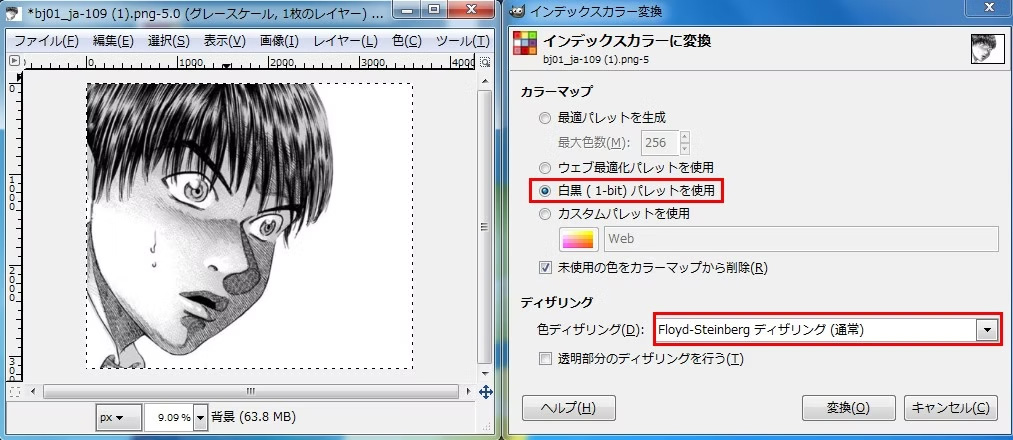
Task: Open the レイヤー(L) menu
Action: (x=345, y=41)
